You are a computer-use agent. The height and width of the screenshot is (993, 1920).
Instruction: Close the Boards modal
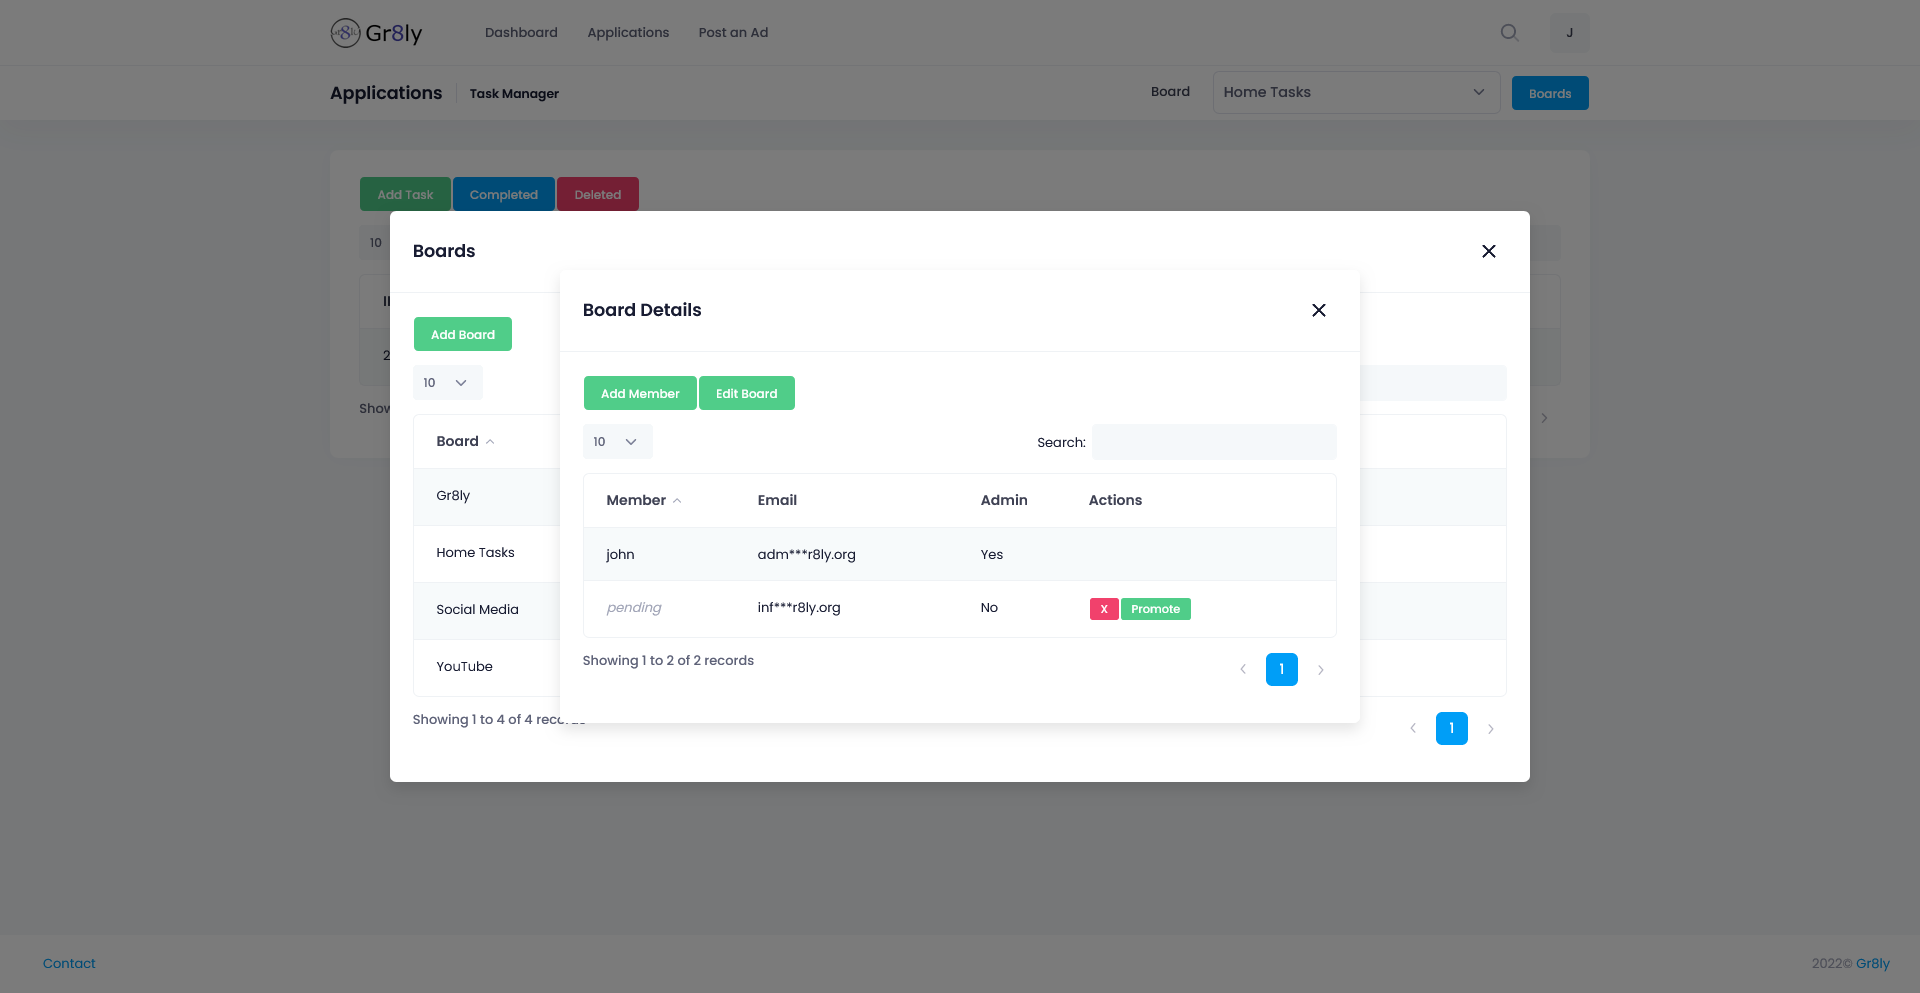coord(1489,251)
